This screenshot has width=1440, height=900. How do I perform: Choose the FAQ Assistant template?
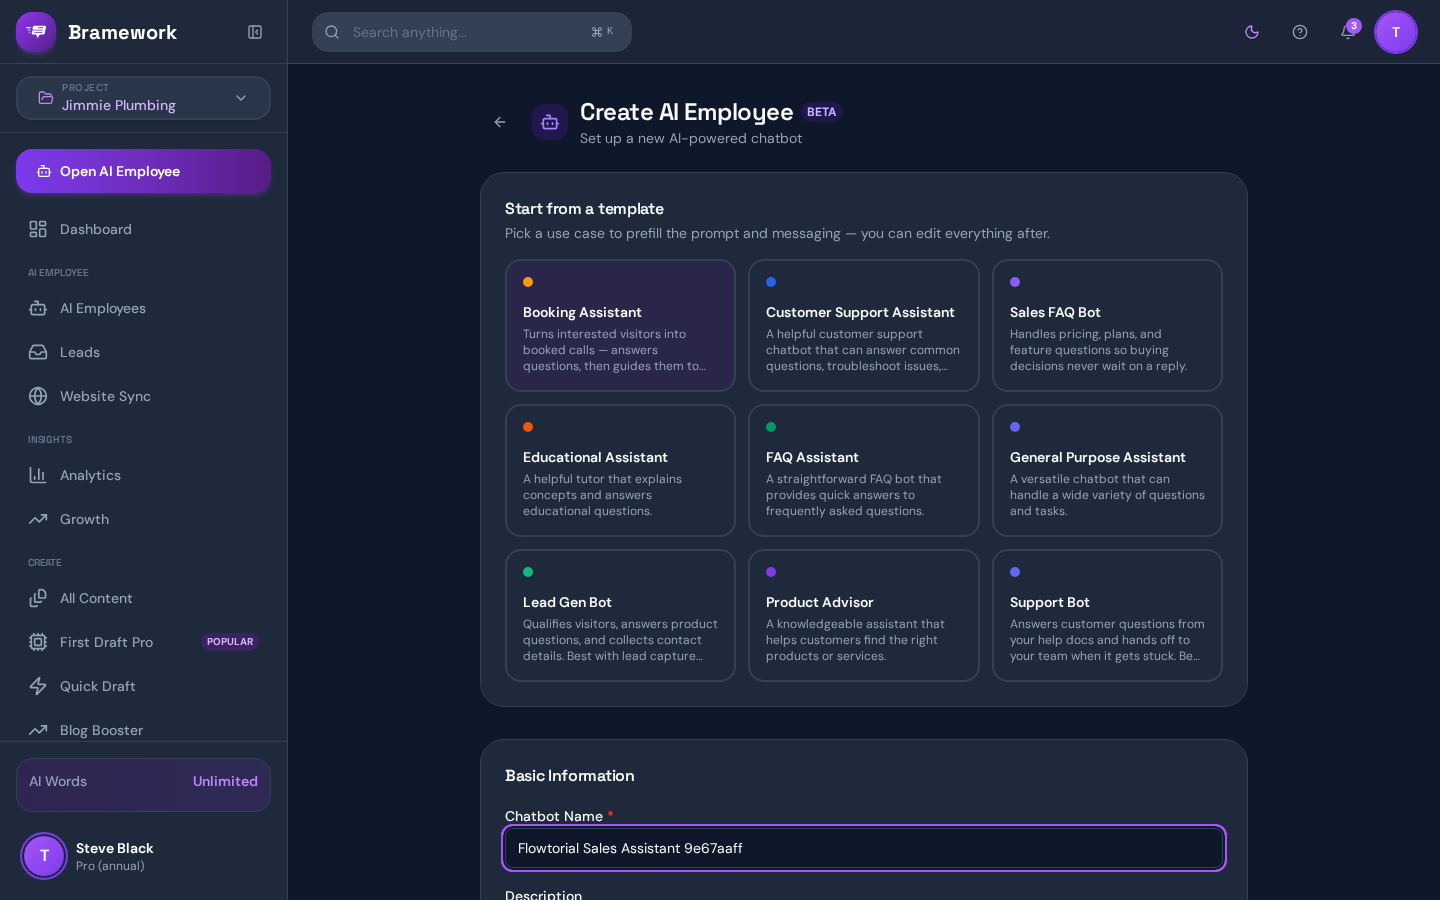pyautogui.click(x=864, y=470)
